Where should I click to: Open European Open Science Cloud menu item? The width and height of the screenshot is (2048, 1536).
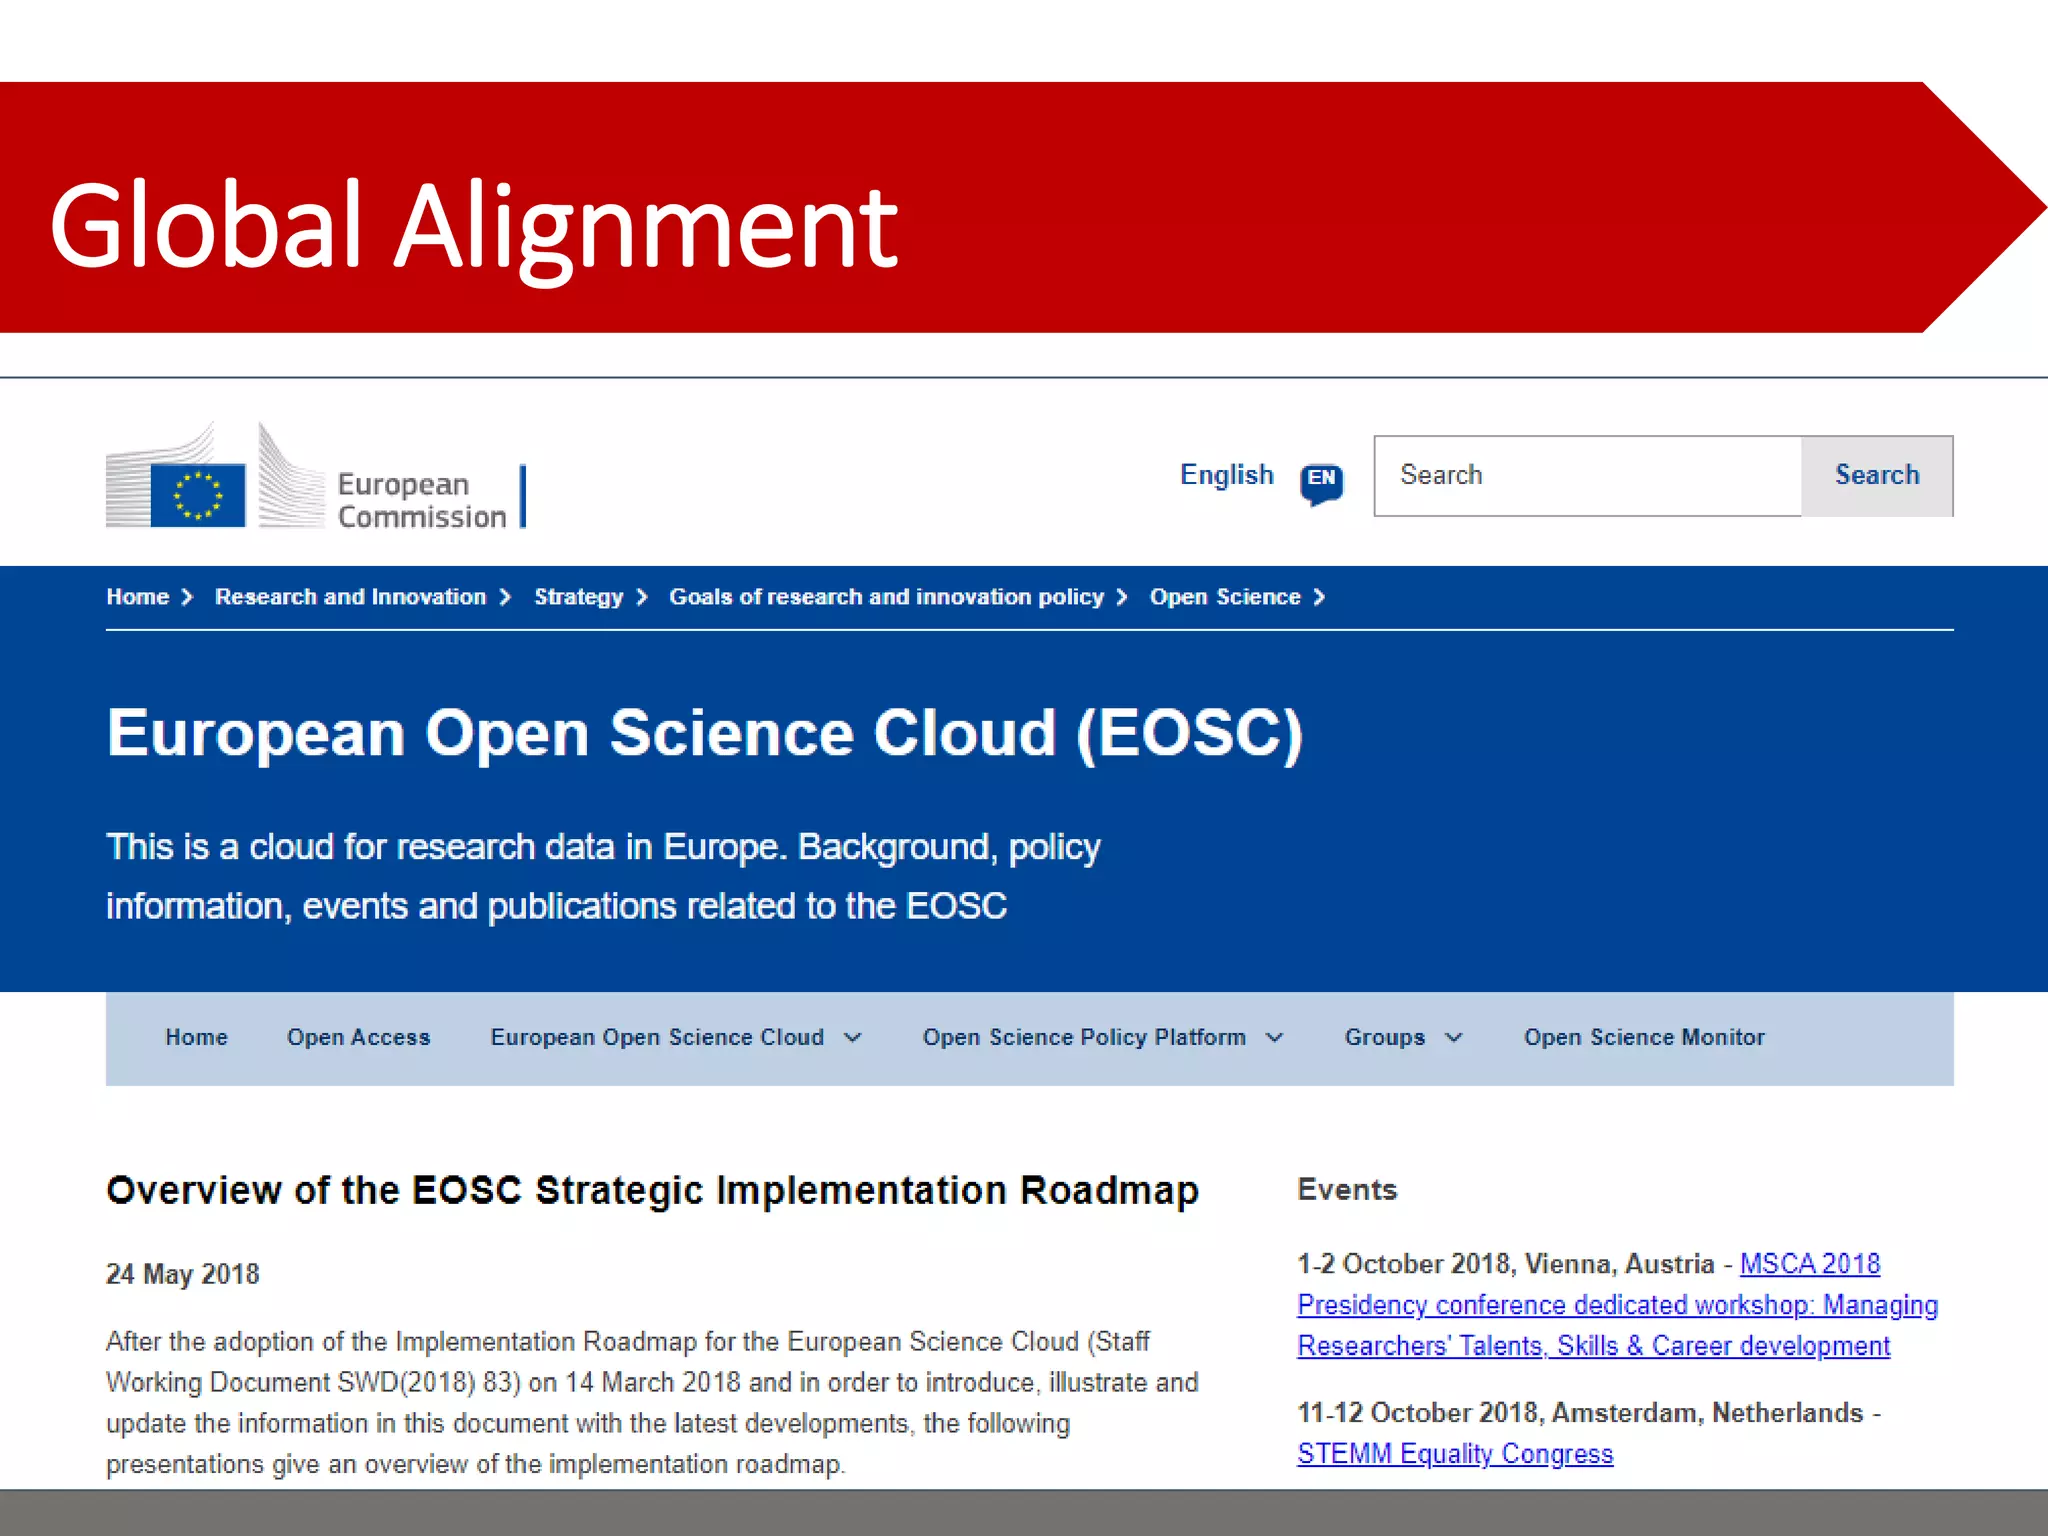[x=657, y=1038]
